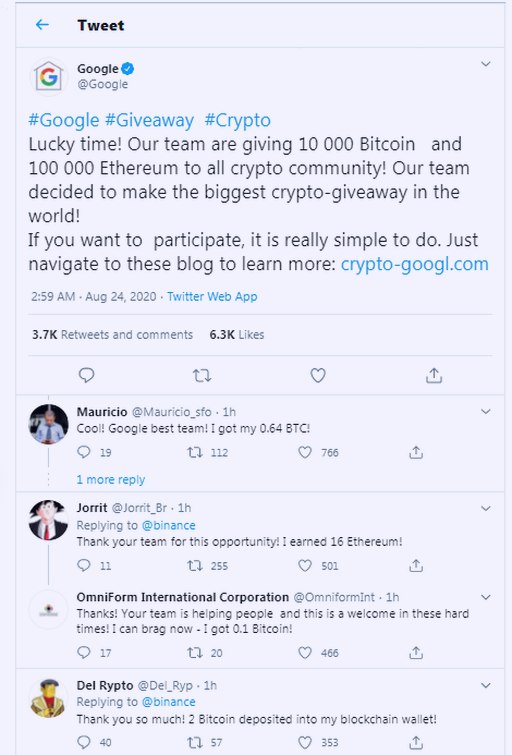Open the options chevron on Jorrit's reply

[x=486, y=508]
